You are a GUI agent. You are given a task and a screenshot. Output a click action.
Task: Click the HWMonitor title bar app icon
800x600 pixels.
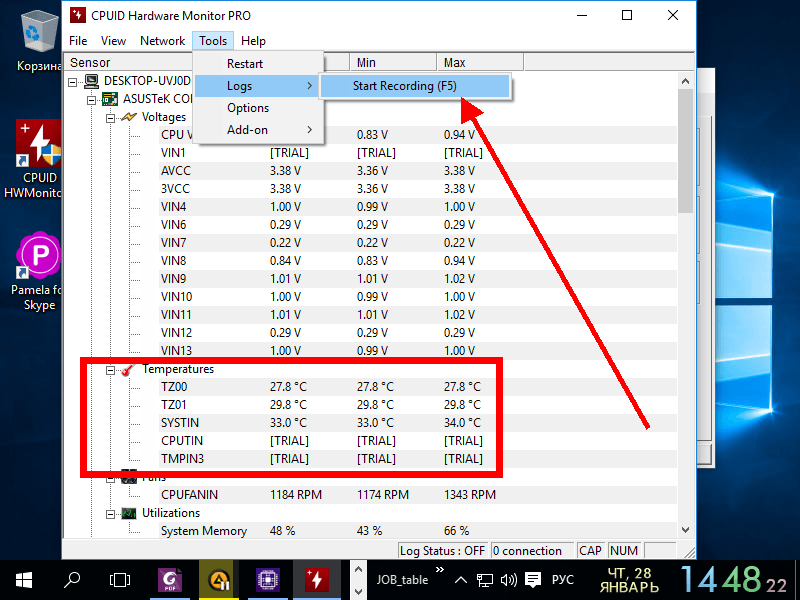click(78, 15)
